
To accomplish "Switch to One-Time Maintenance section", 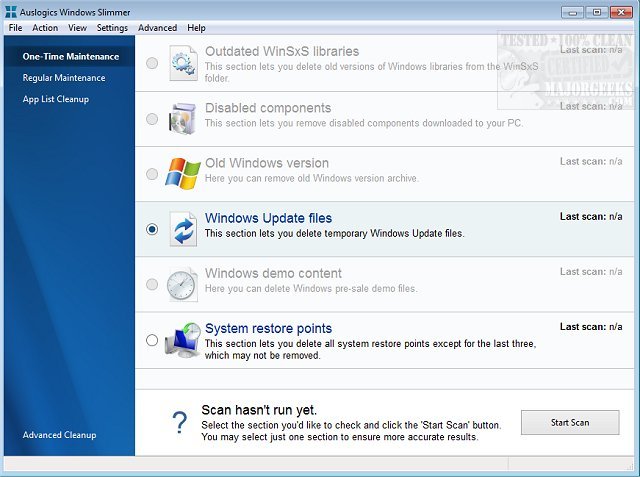I will [x=71, y=56].
